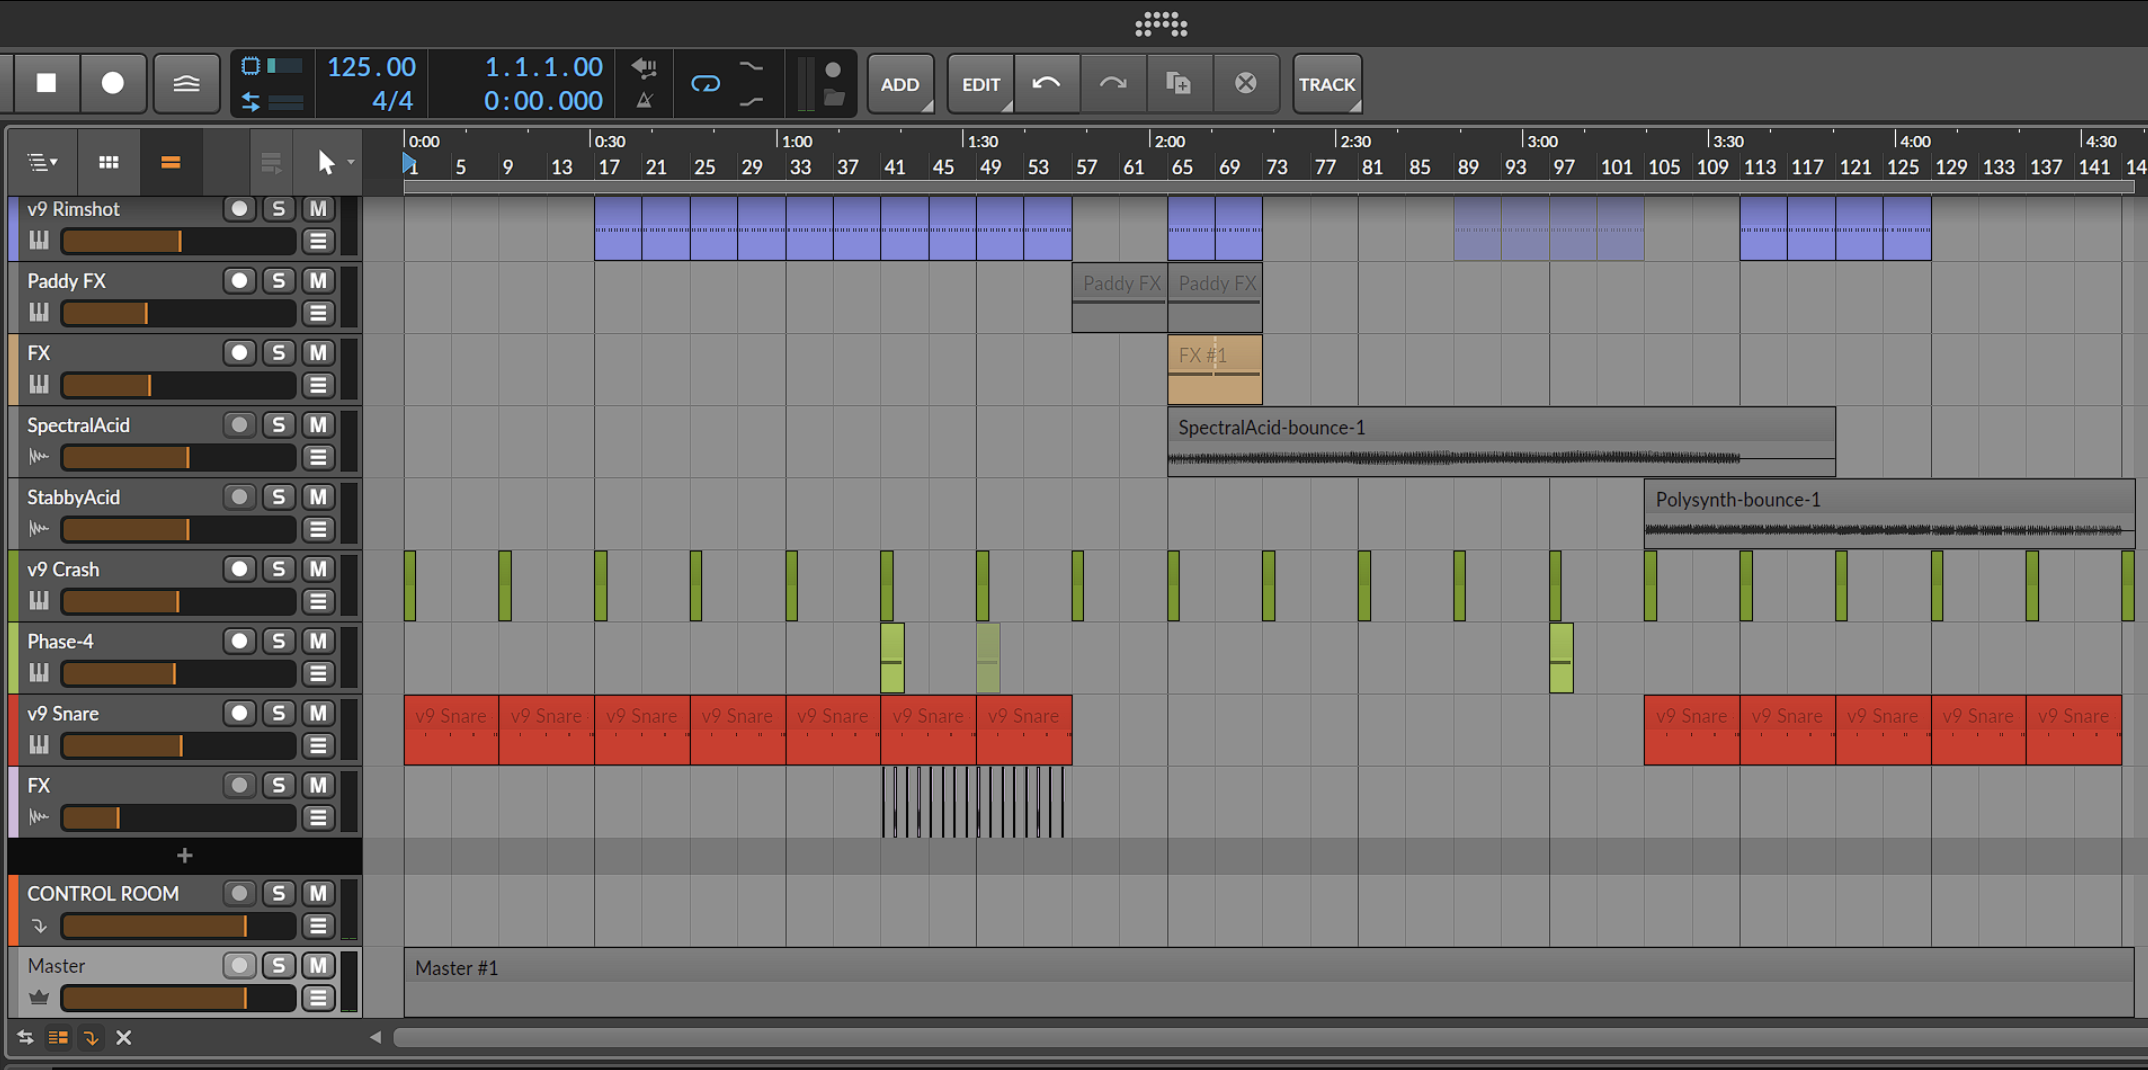
Task: Open automation lanes for Master track
Action: (x=318, y=998)
